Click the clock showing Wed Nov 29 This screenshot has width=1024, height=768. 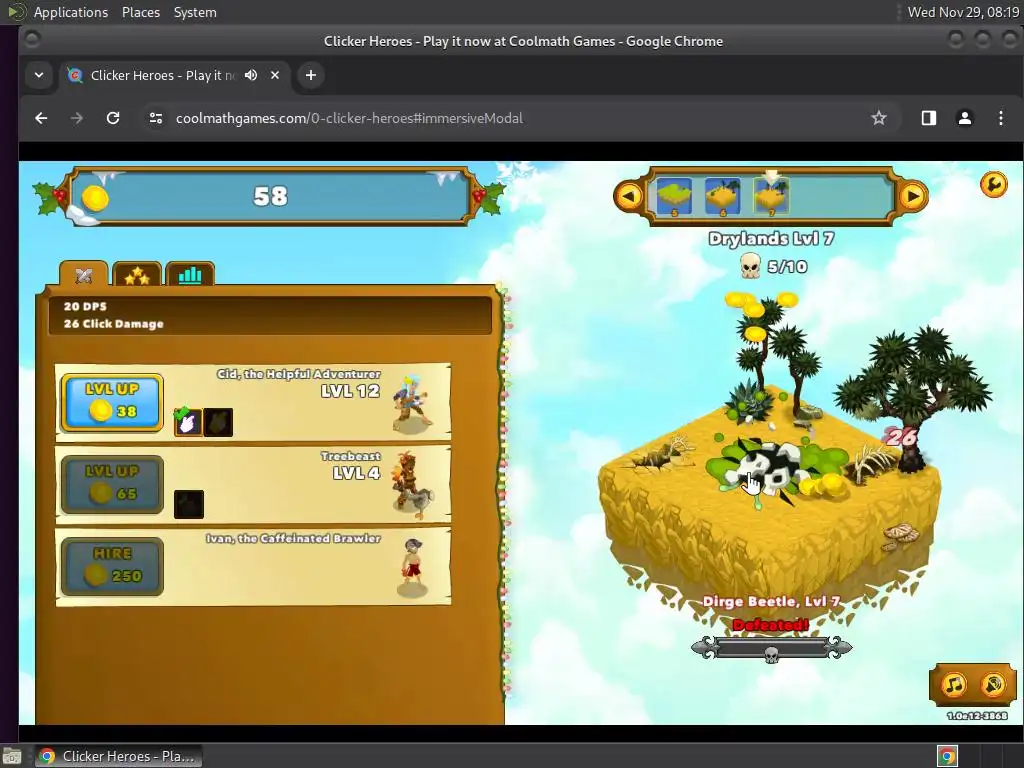tap(963, 12)
